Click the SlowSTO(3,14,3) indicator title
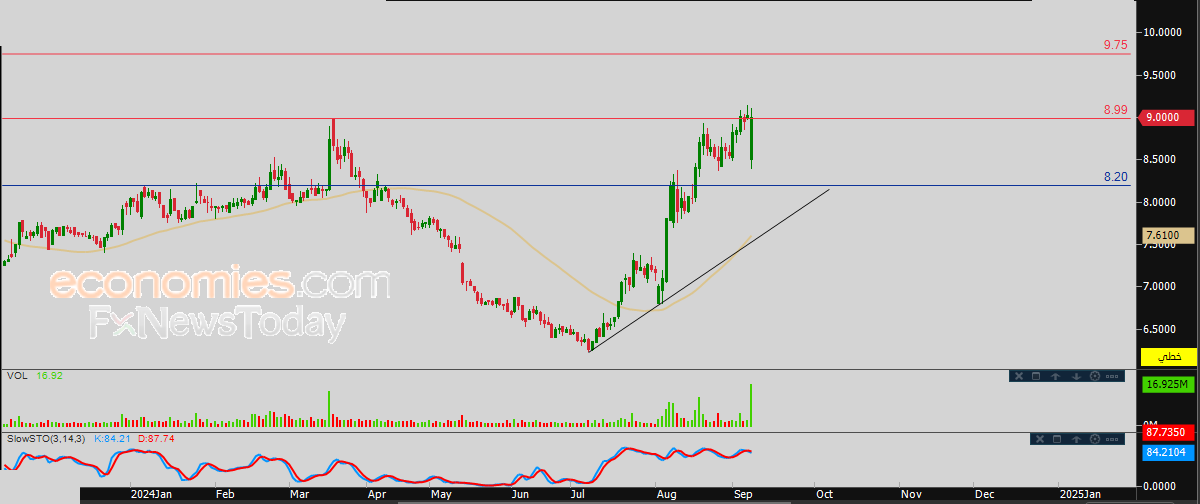Screen dimensions: 1200x504 [x=46, y=439]
